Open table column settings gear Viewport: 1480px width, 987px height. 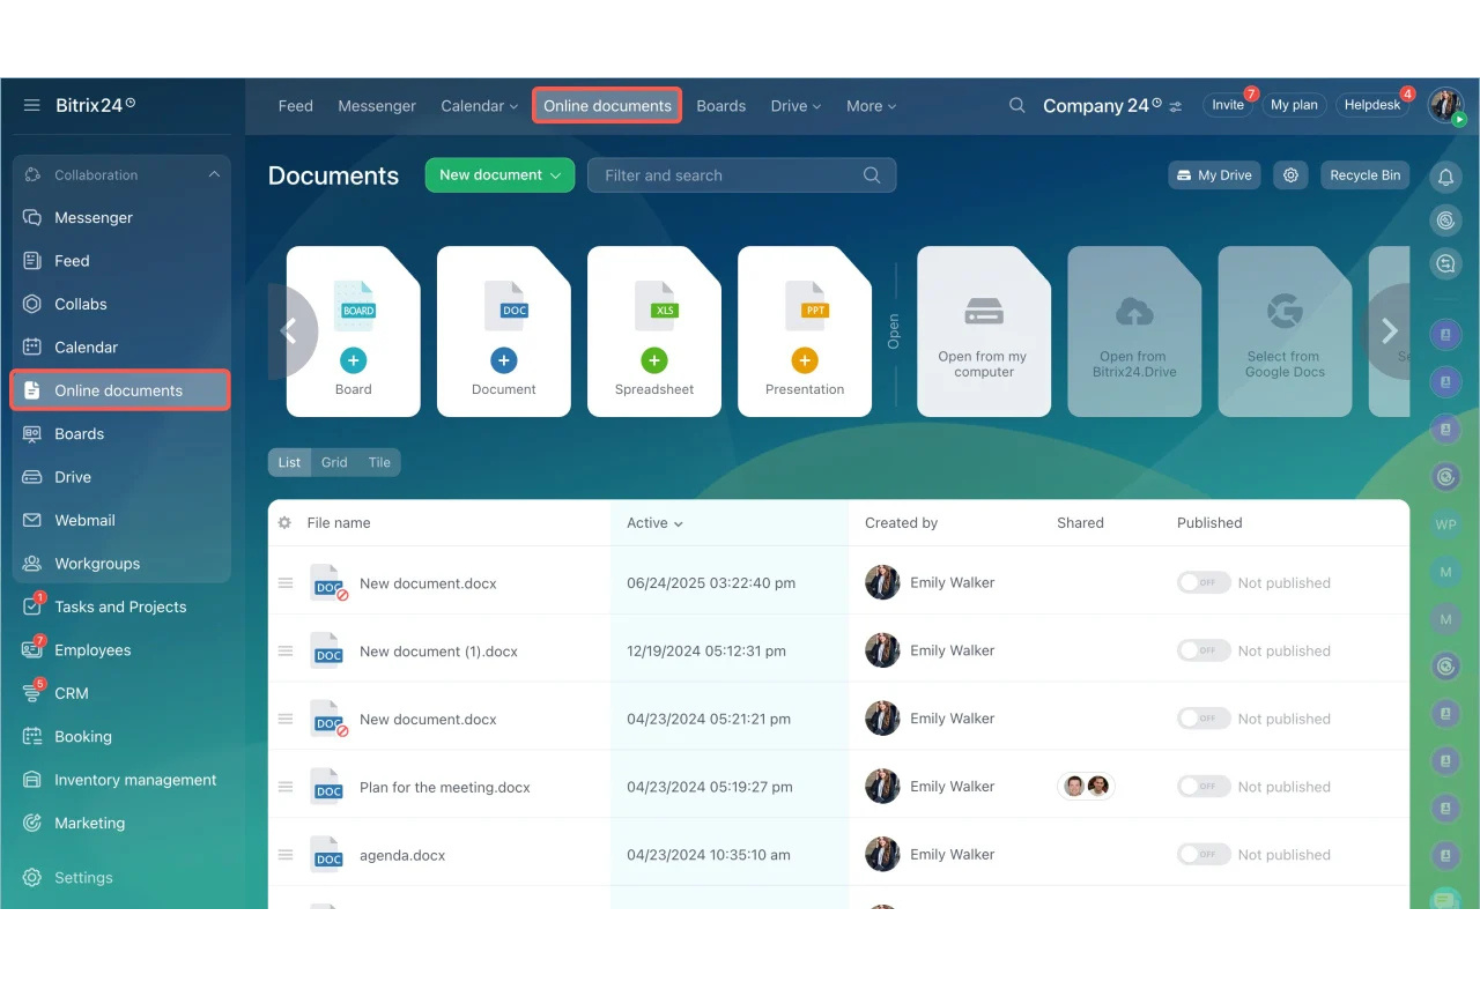tap(285, 523)
